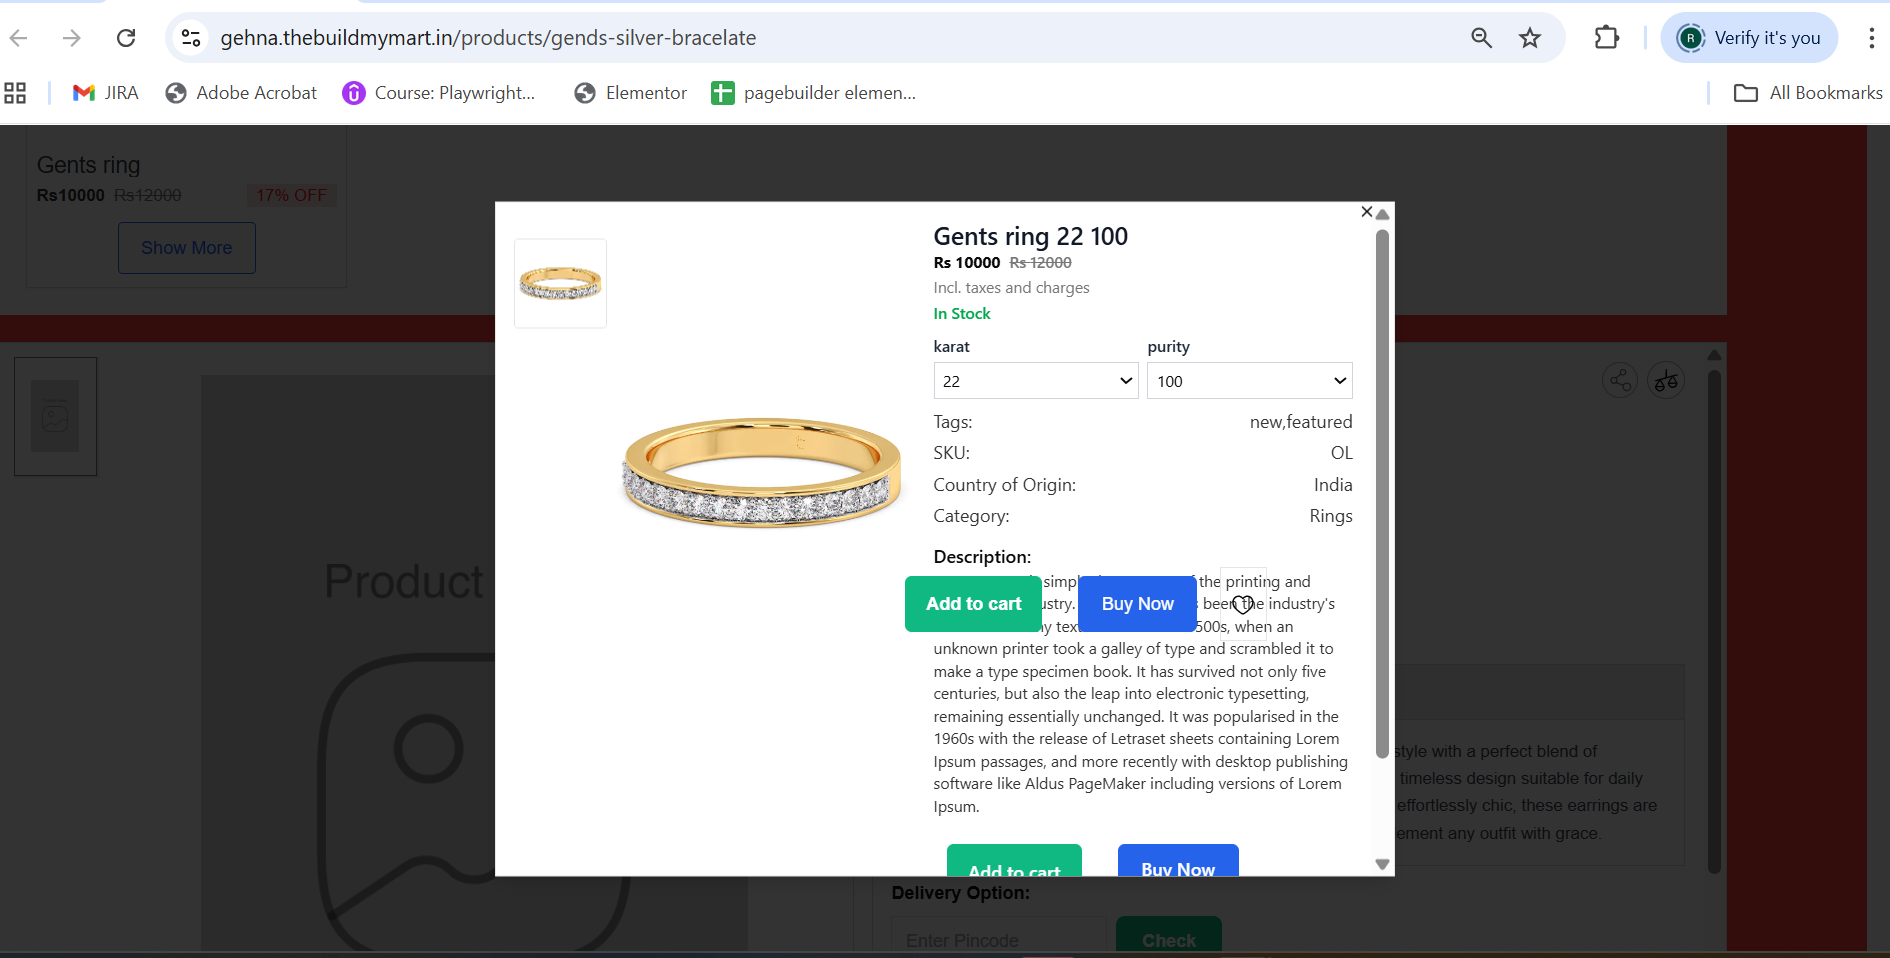Image resolution: width=1890 pixels, height=958 pixels.
Task: Focus the address bar URL
Action: (x=488, y=38)
